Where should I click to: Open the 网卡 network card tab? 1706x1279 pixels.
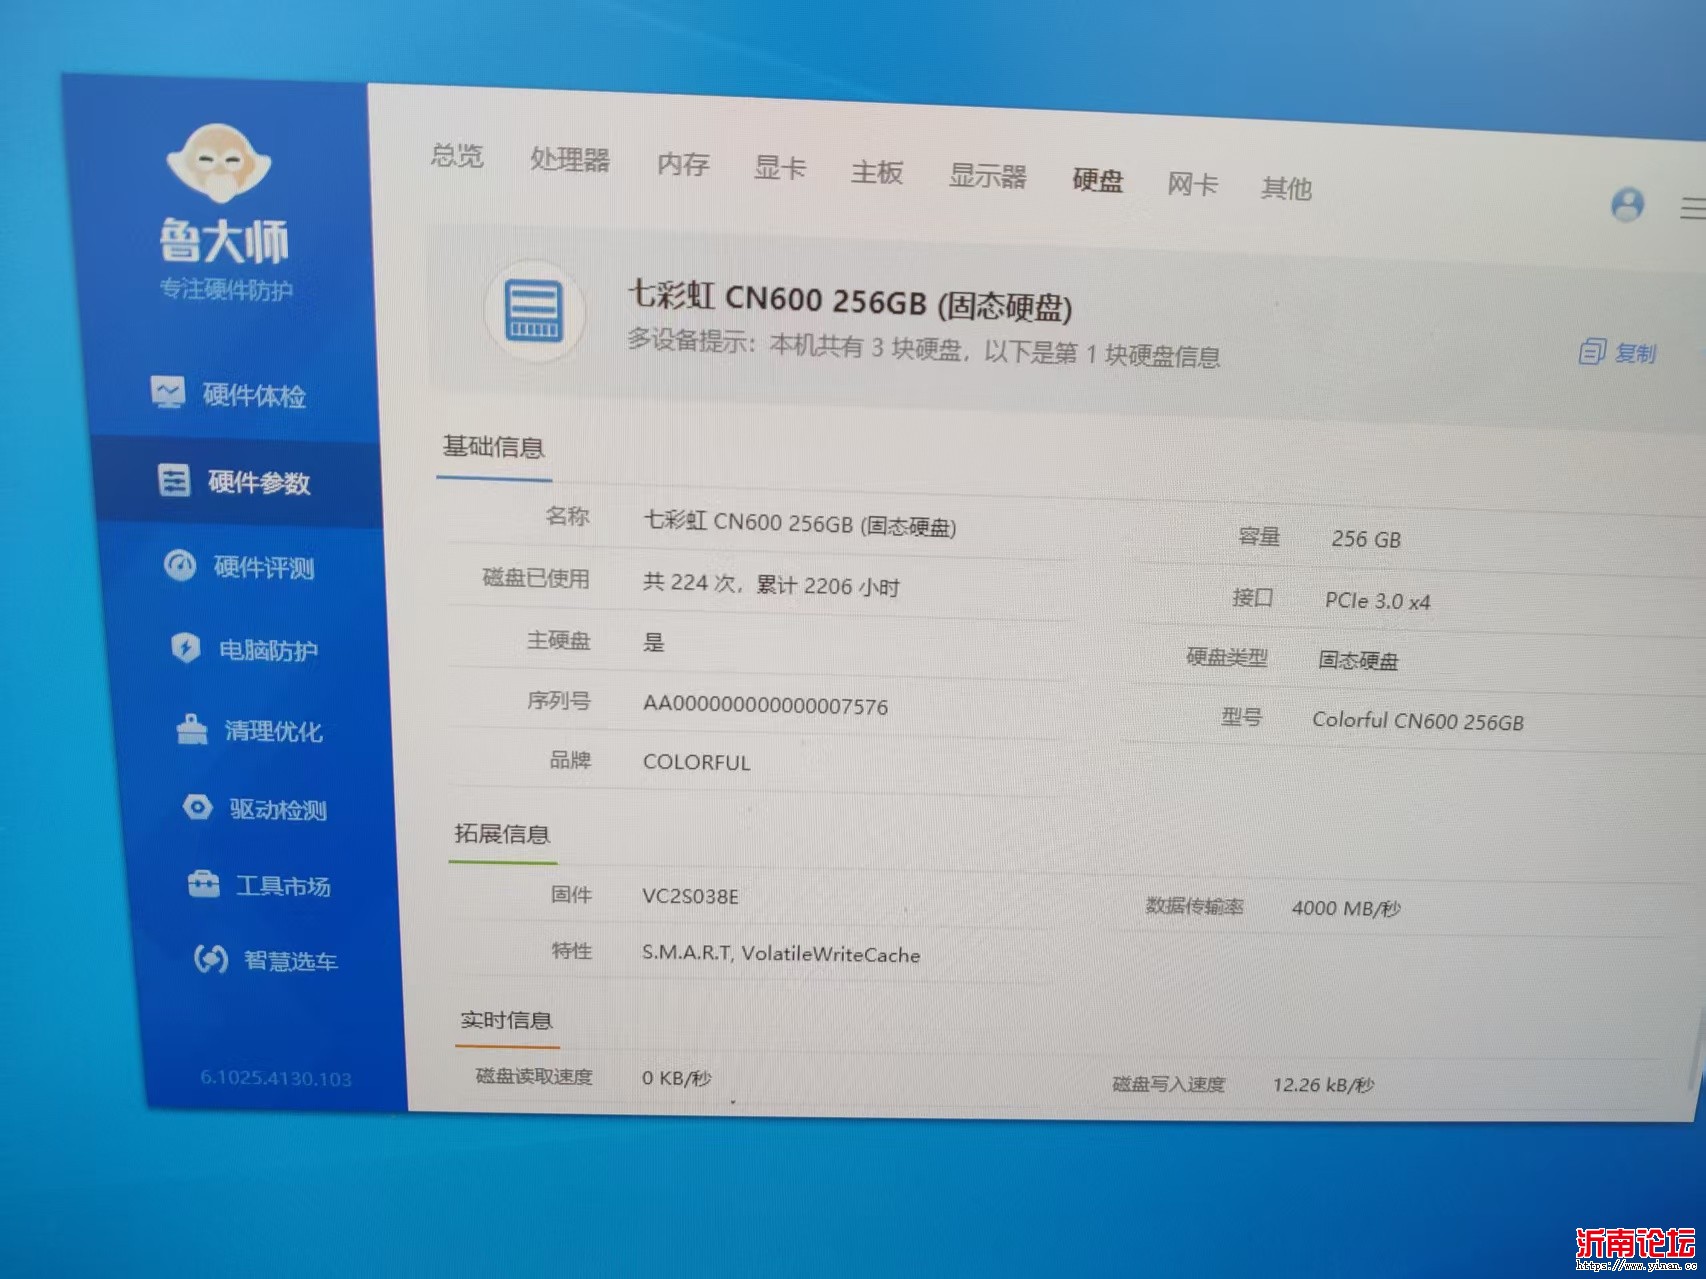(1192, 184)
